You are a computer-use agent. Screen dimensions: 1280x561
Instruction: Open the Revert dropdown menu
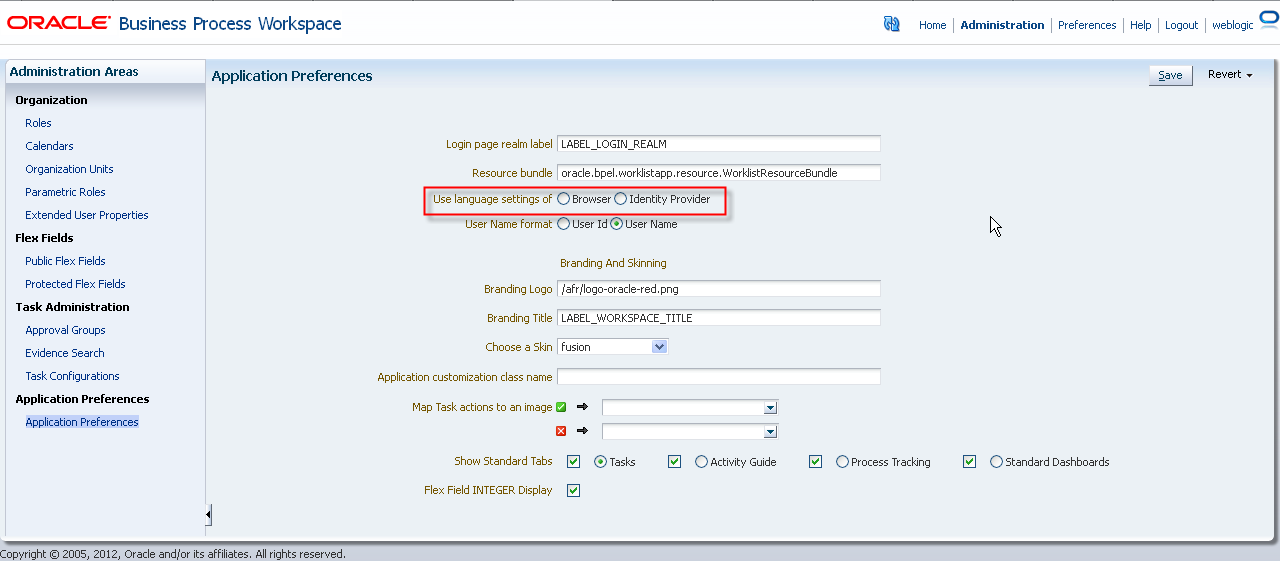coord(1230,75)
